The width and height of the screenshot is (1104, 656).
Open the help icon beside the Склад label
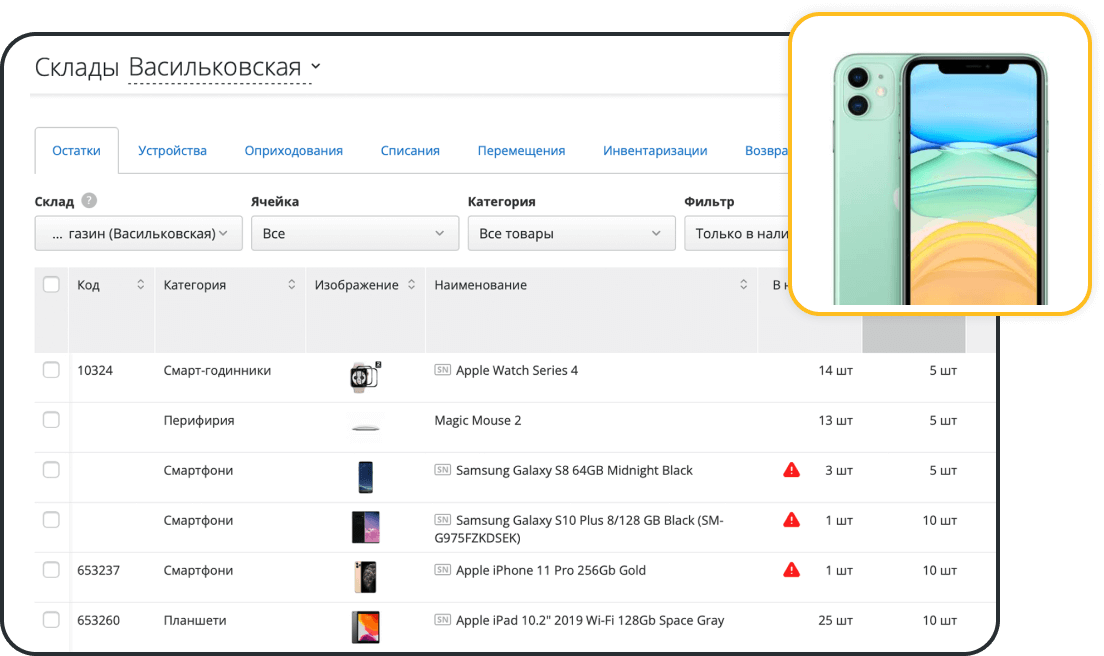(x=89, y=200)
